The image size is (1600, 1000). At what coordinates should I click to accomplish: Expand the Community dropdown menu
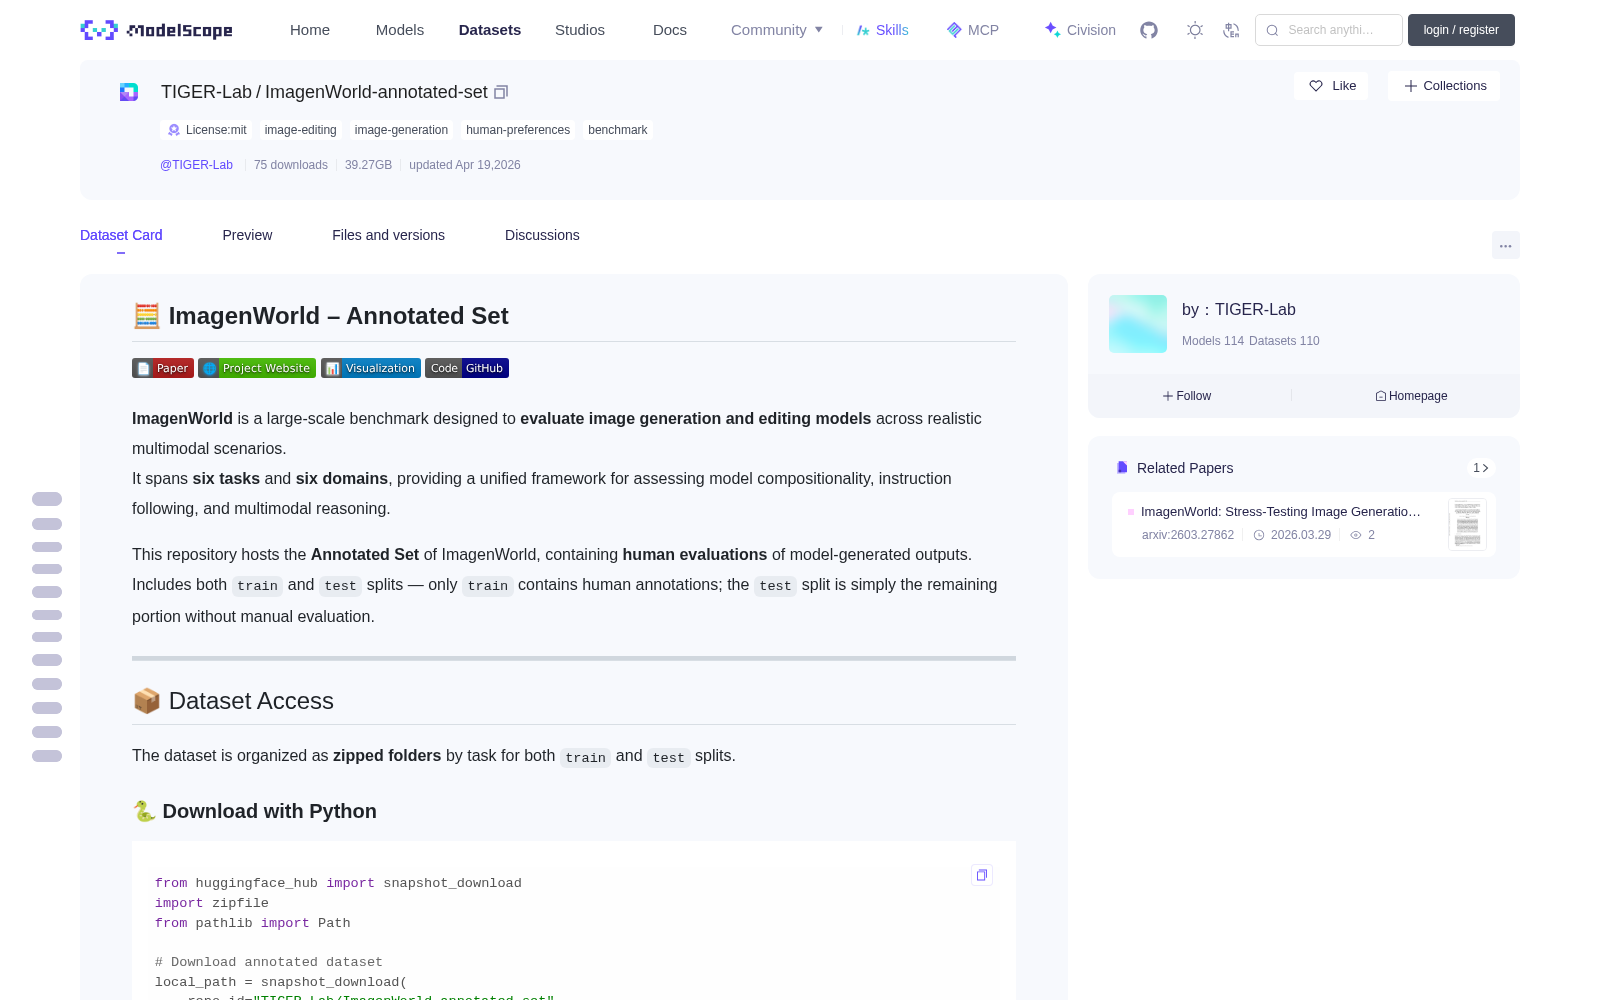777,30
